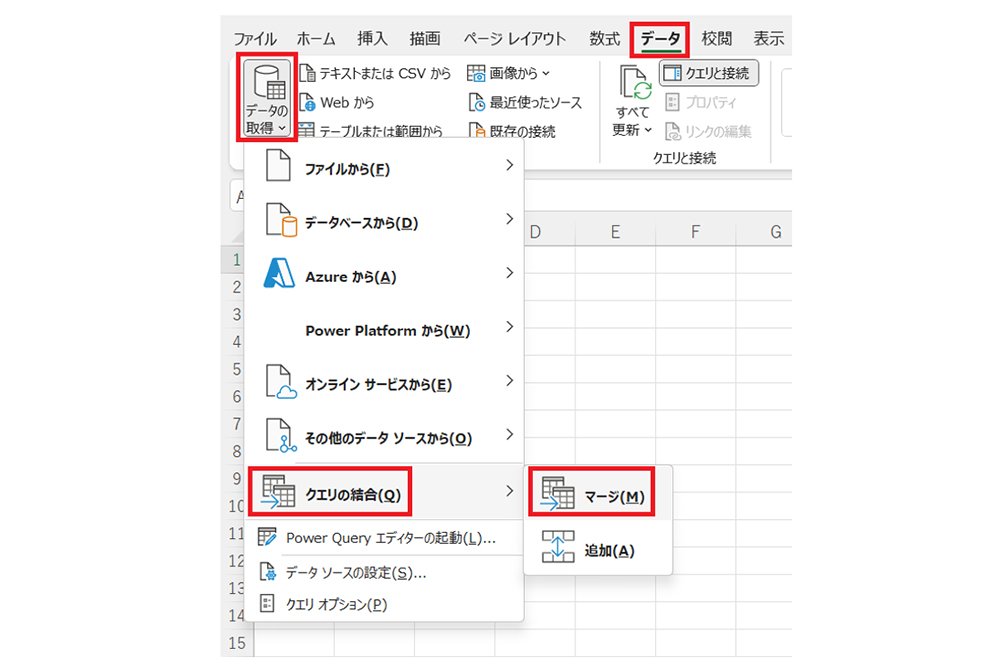Select column E header
Image resolution: width=1000 pixels, height=666 pixels.
[615, 232]
